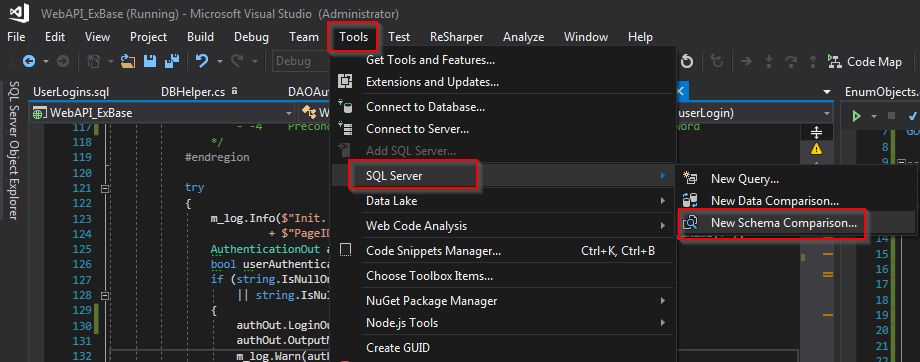Click the lock icon on the DBHelper.cs tab
Image resolution: width=920 pixels, height=362 pixels.
pos(235,91)
